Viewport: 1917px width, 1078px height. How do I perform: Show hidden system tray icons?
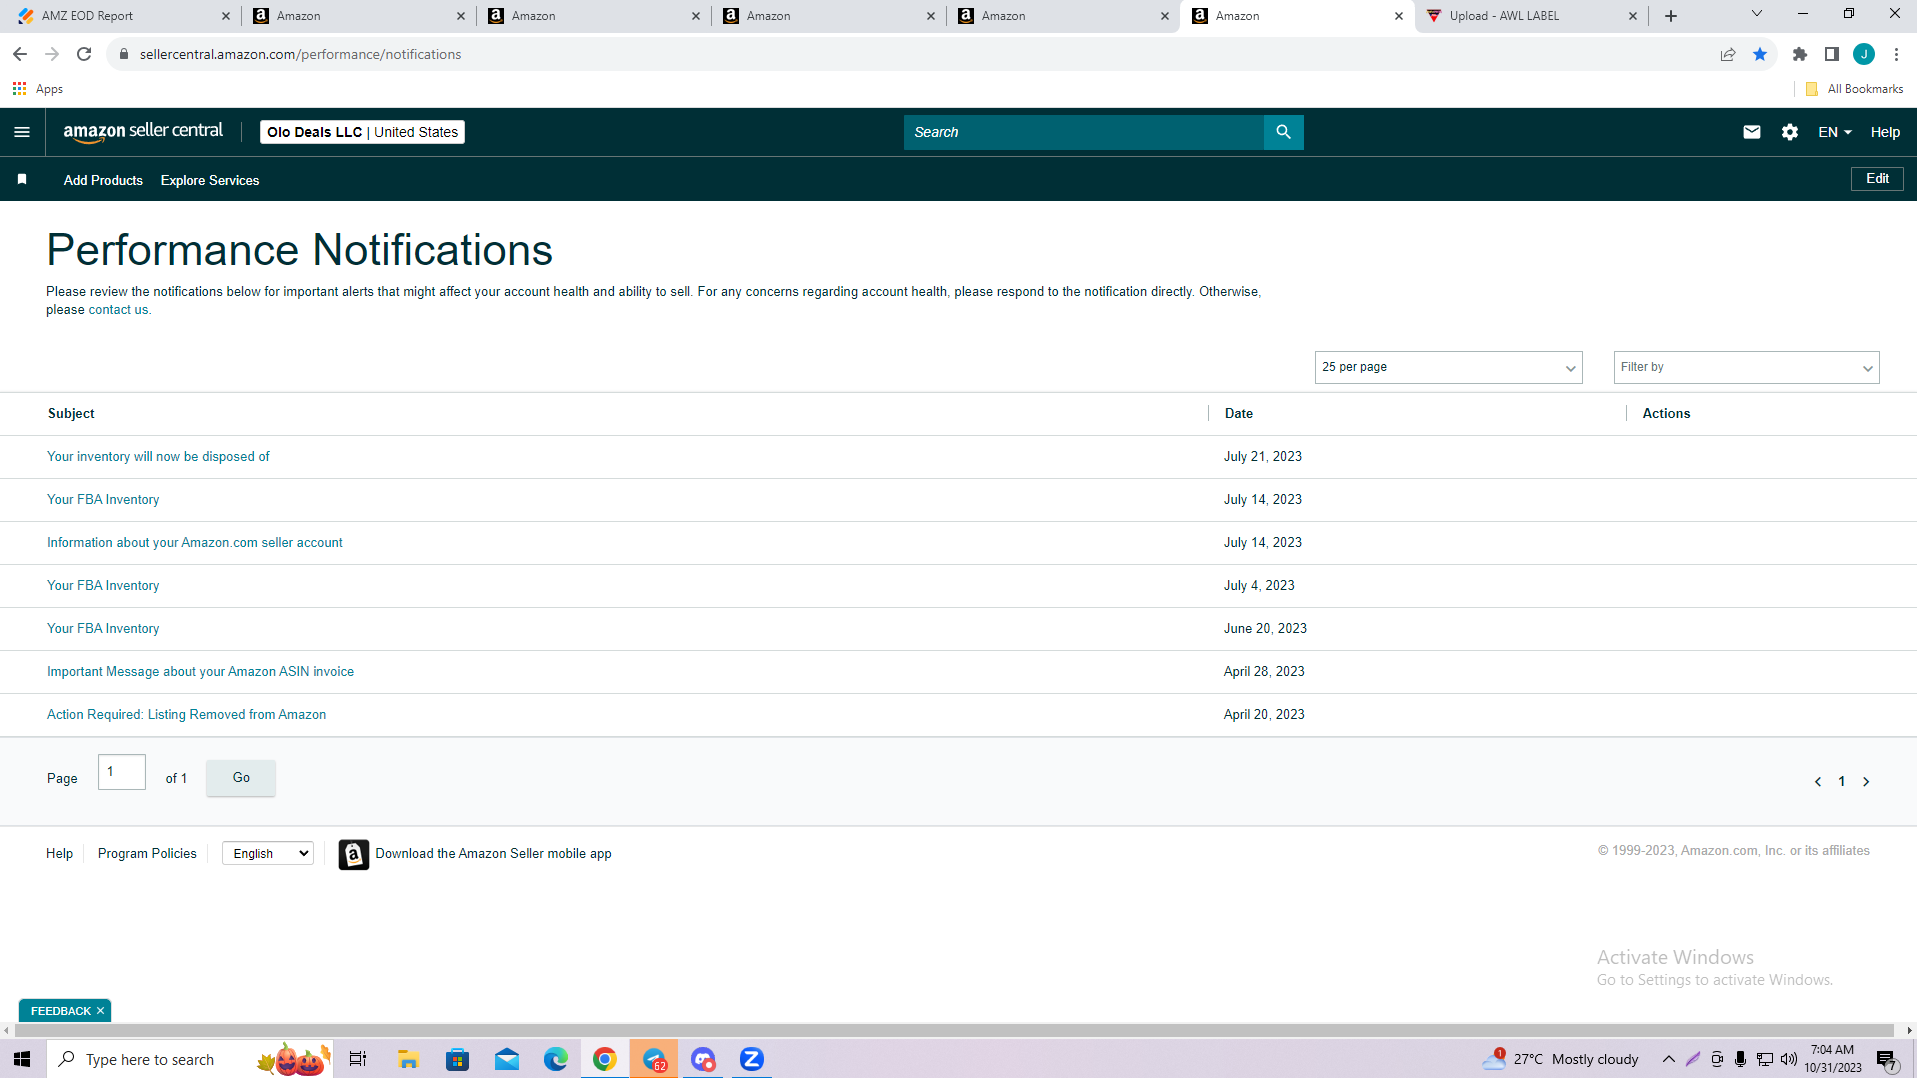(1668, 1059)
